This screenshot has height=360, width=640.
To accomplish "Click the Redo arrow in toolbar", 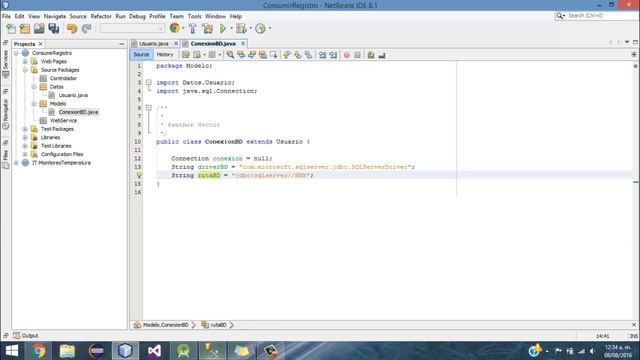I will (x=86, y=29).
